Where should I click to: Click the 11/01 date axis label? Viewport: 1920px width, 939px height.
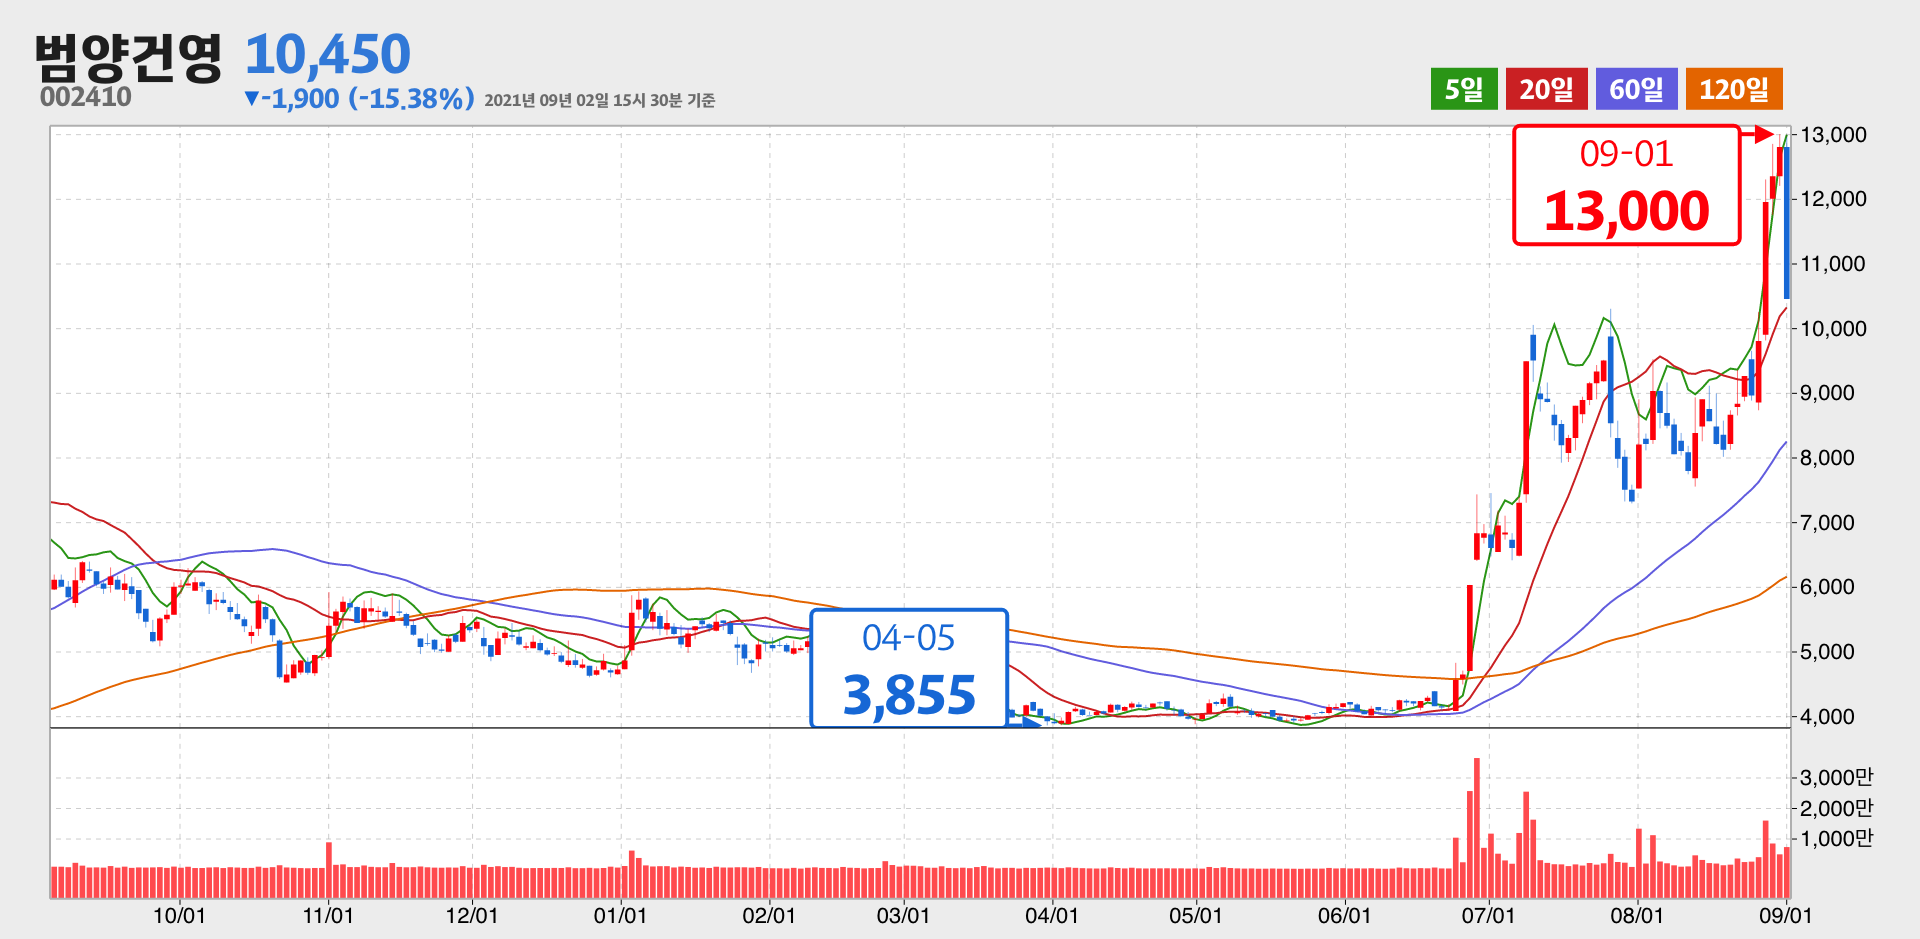point(328,916)
